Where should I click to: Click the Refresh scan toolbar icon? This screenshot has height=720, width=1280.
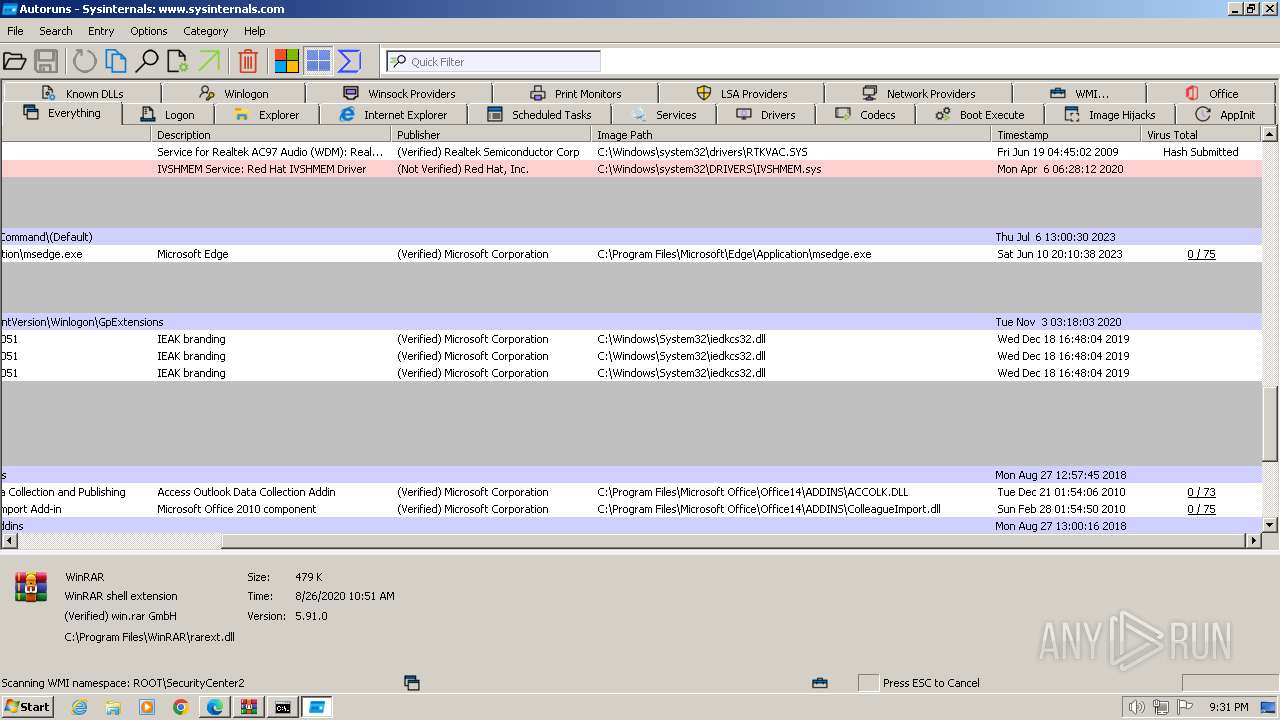(x=84, y=61)
